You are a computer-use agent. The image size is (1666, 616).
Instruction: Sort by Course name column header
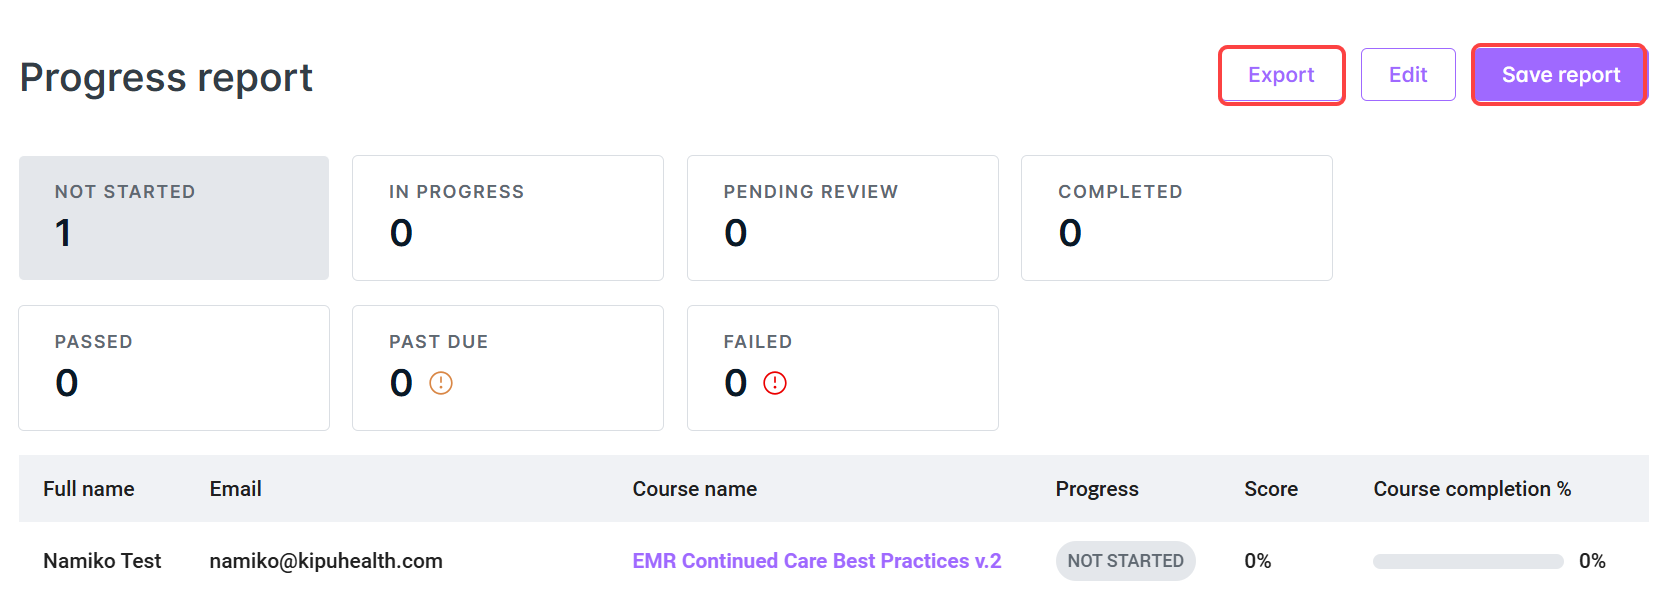pos(695,489)
